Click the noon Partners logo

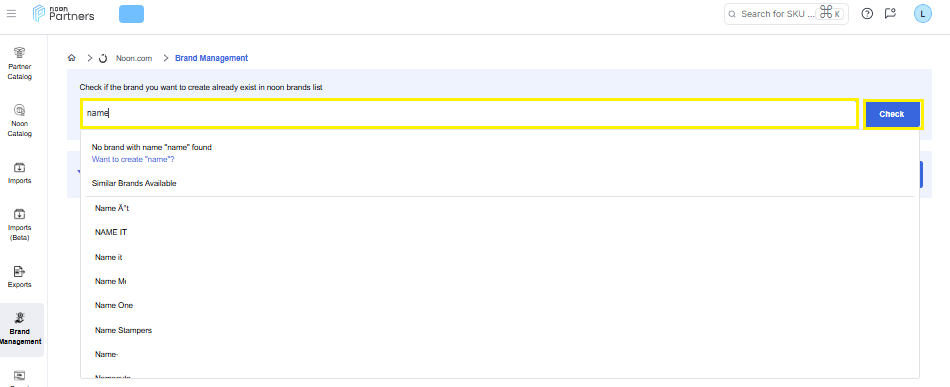coord(64,13)
